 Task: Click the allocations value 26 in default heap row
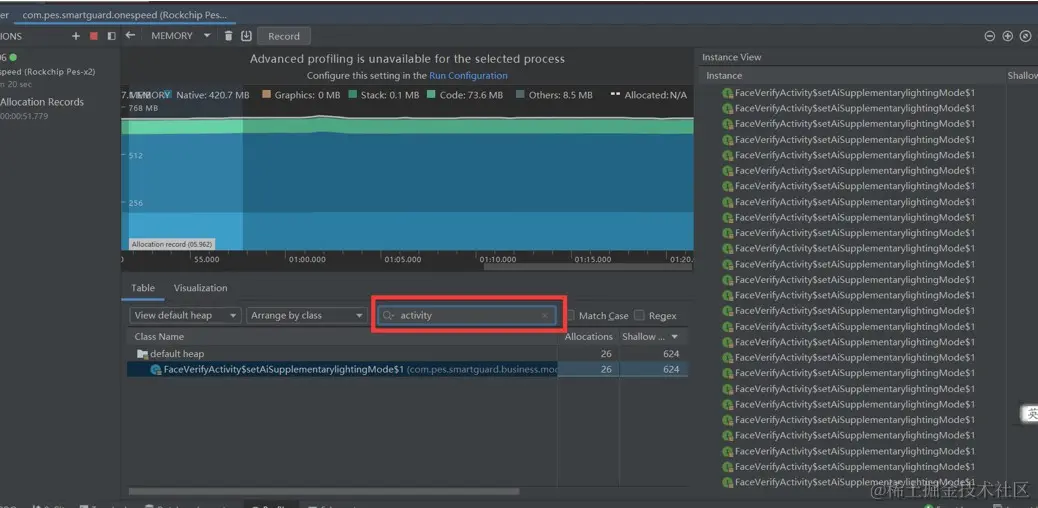606,354
